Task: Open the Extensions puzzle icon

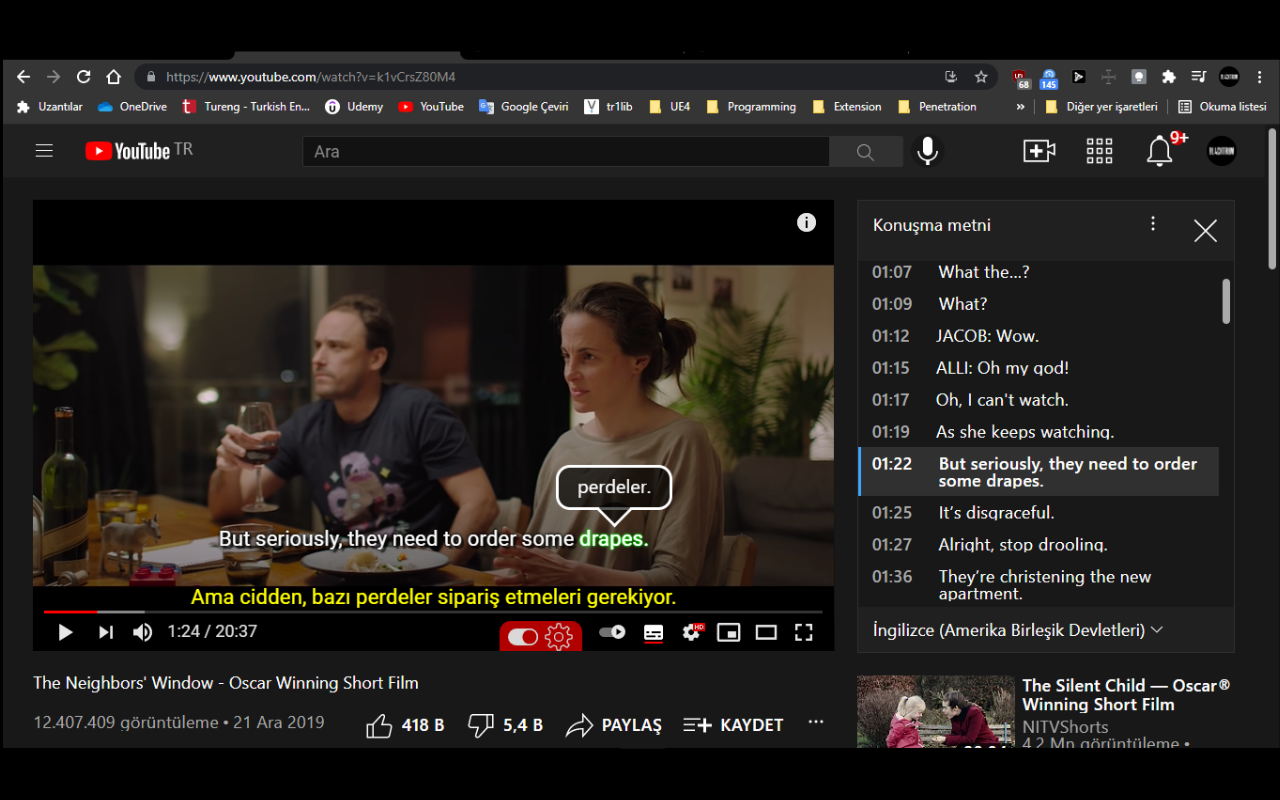Action: click(x=1168, y=77)
